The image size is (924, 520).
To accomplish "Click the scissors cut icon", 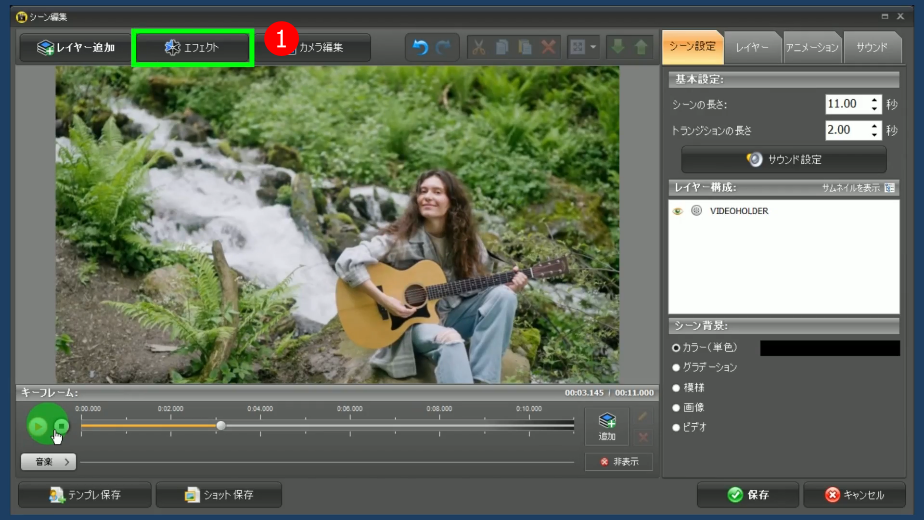I will pyautogui.click(x=478, y=47).
